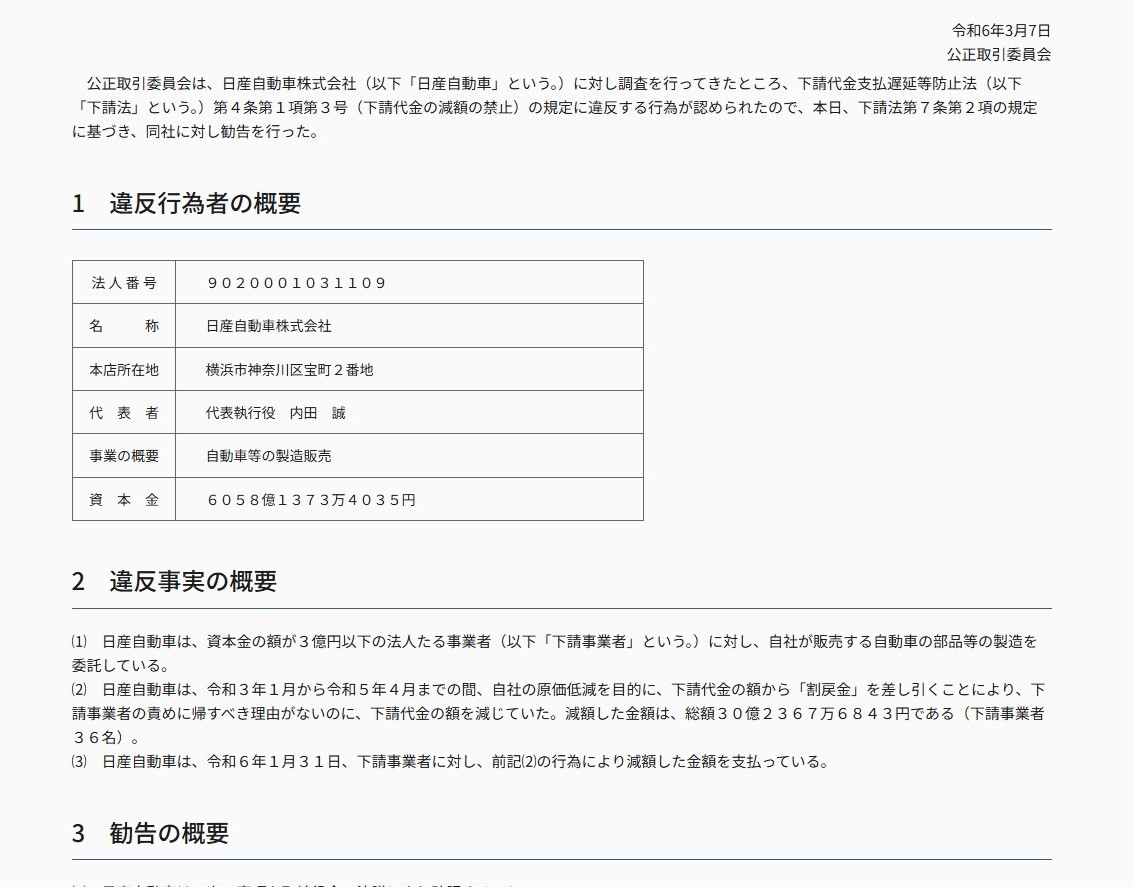Click the line に基づき、同社に対し勧告を行った。
This screenshot has height=887, width=1133.
196,131
